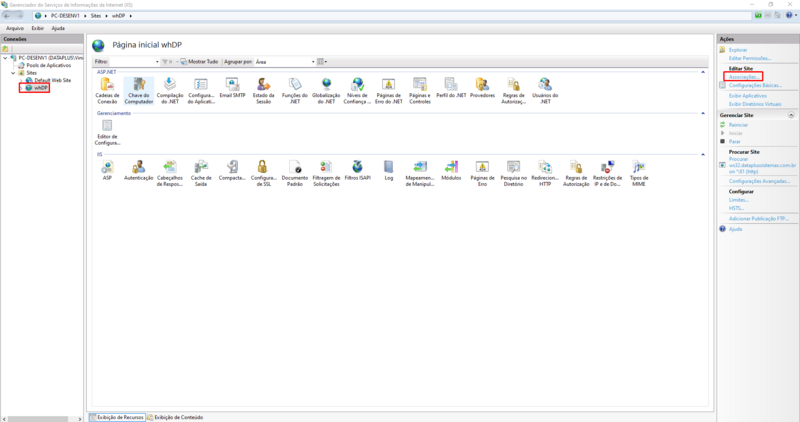Open Estado da Sessão feature
The height and width of the screenshot is (422, 800).
click(x=263, y=91)
